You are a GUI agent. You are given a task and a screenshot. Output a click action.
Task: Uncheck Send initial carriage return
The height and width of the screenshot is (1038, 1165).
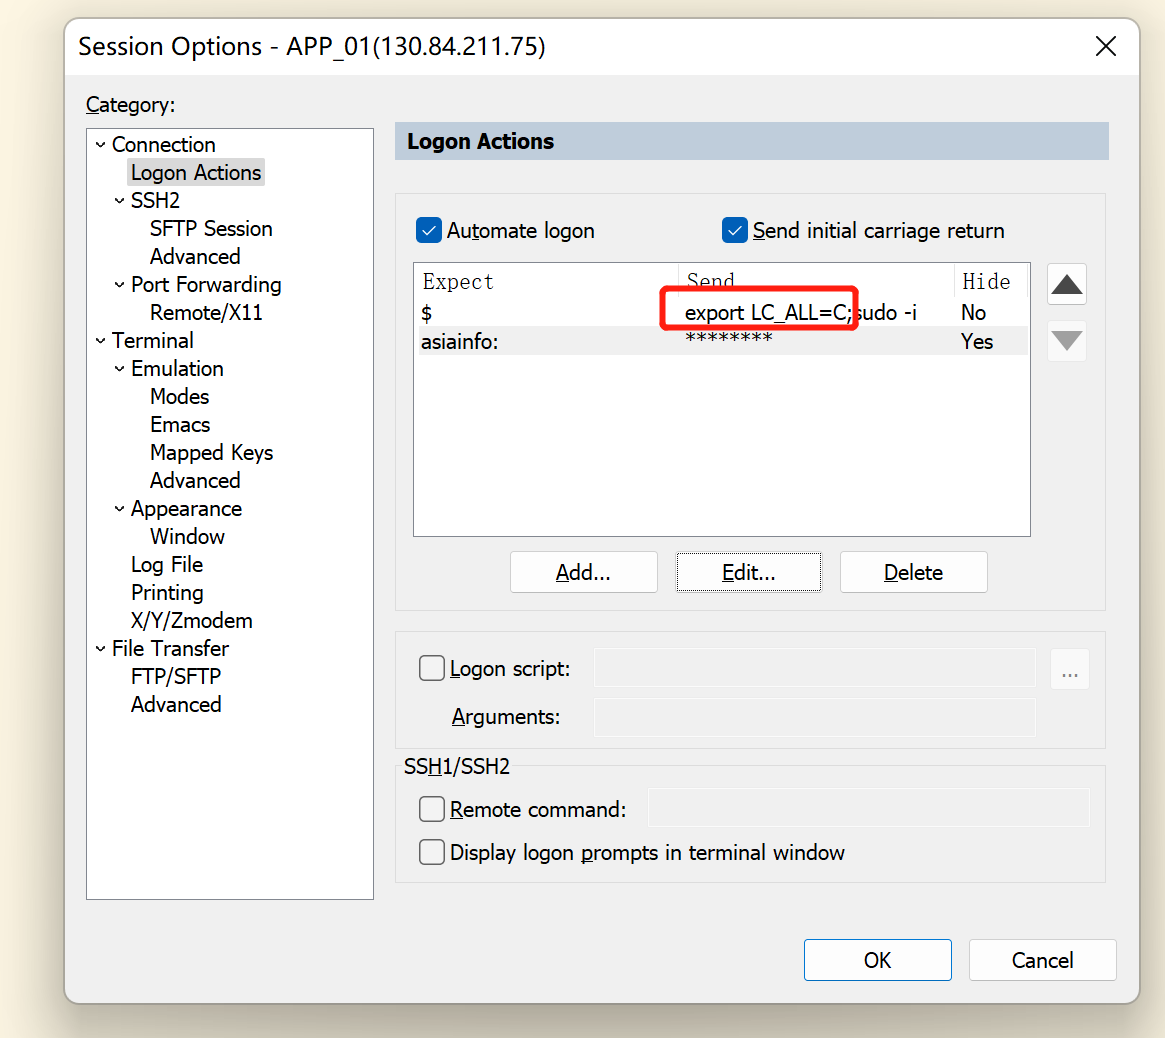tap(734, 230)
